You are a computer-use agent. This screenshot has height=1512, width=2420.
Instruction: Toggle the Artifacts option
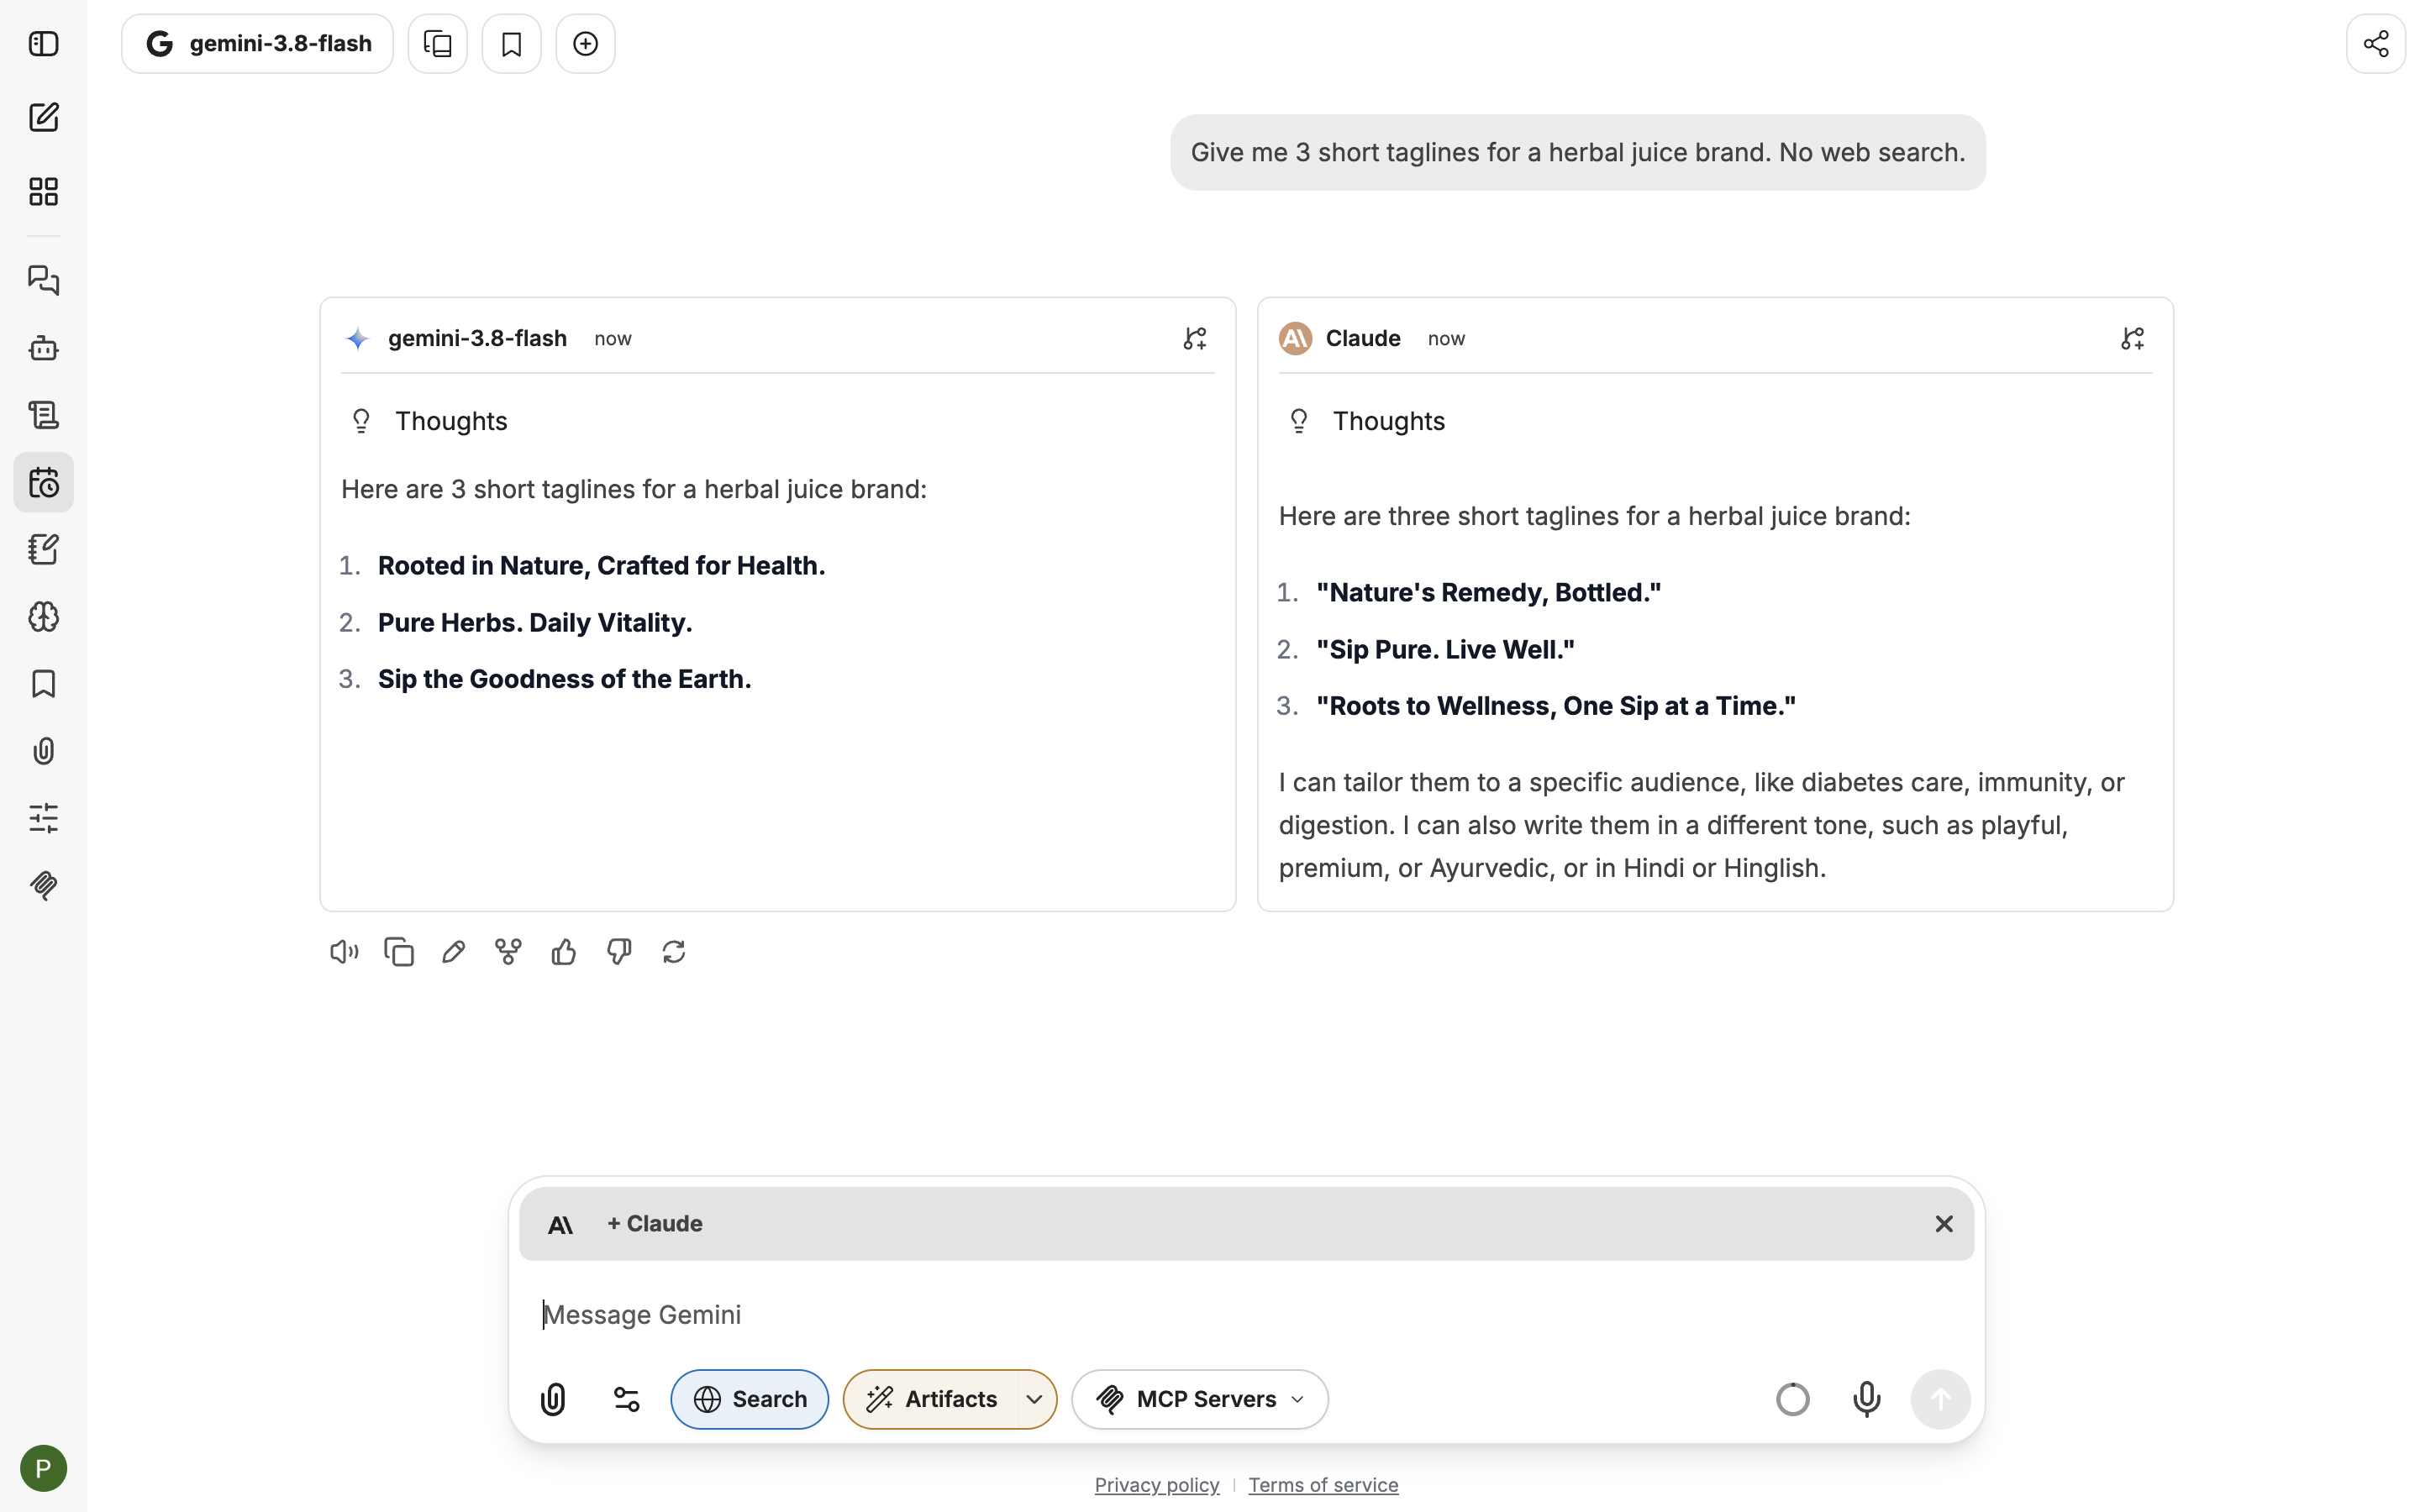pyautogui.click(x=932, y=1399)
